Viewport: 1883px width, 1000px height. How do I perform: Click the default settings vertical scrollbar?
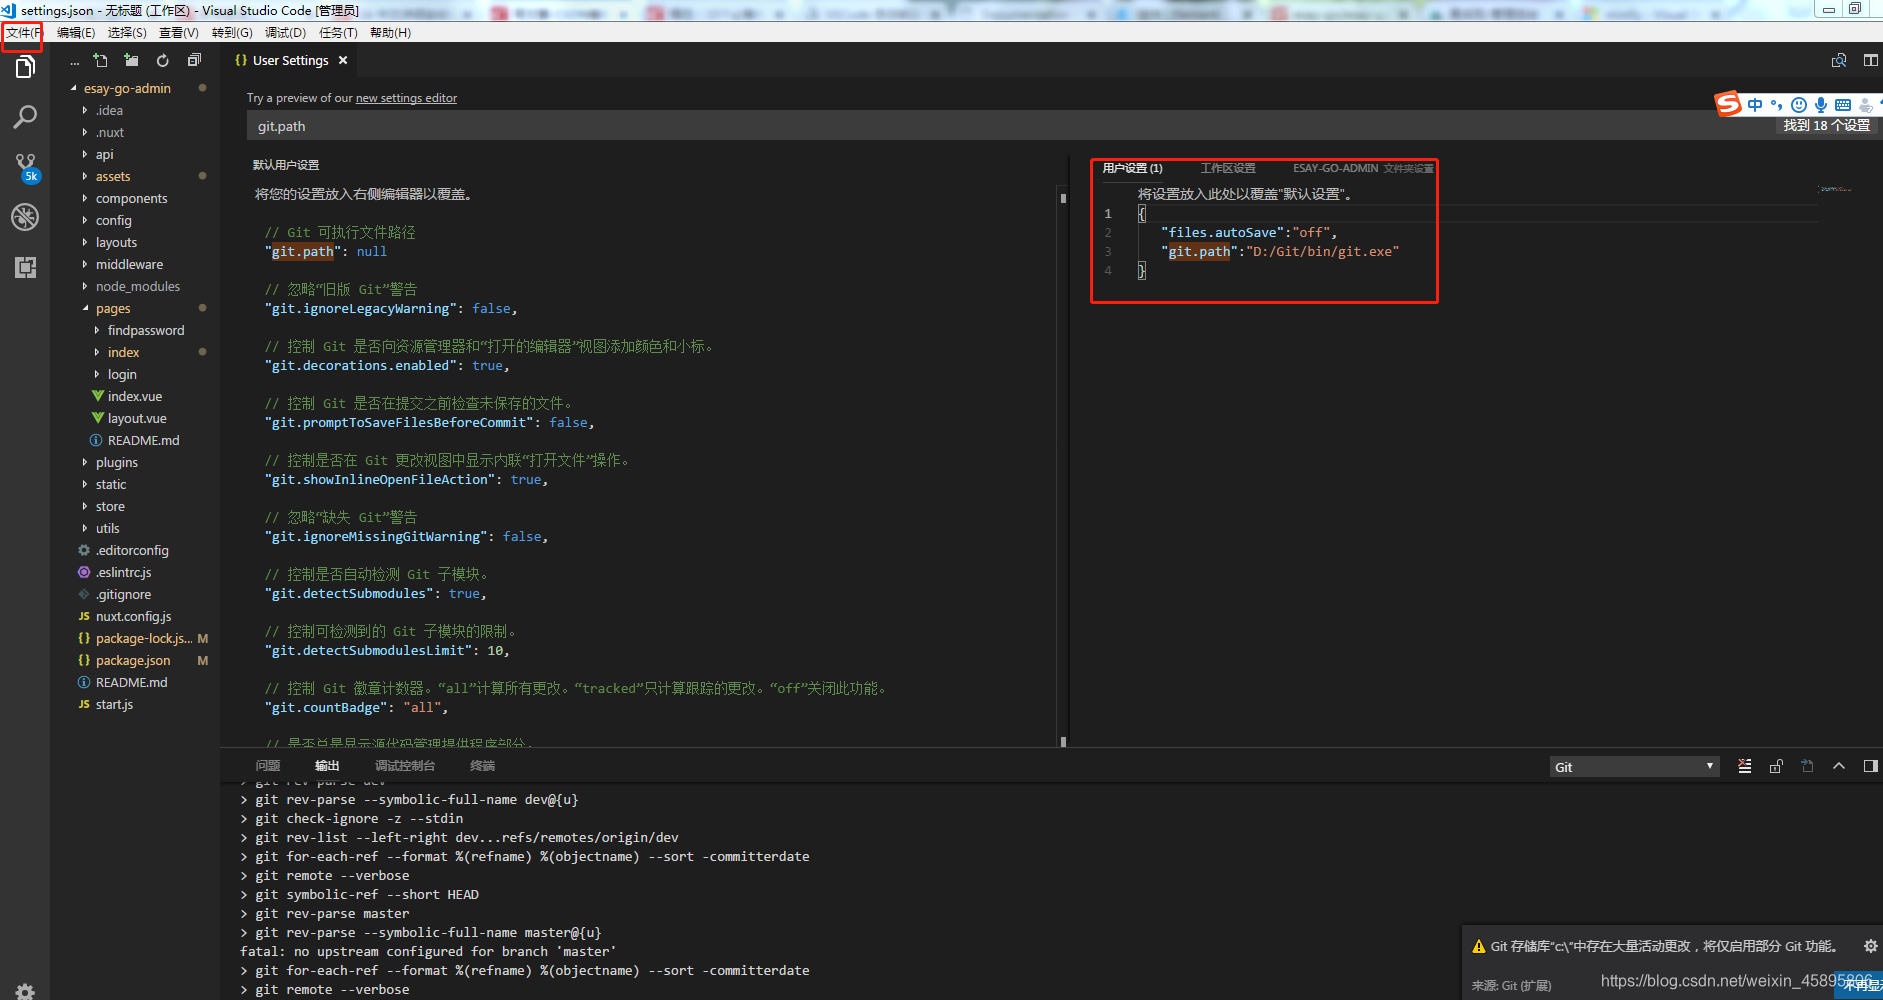(1063, 465)
